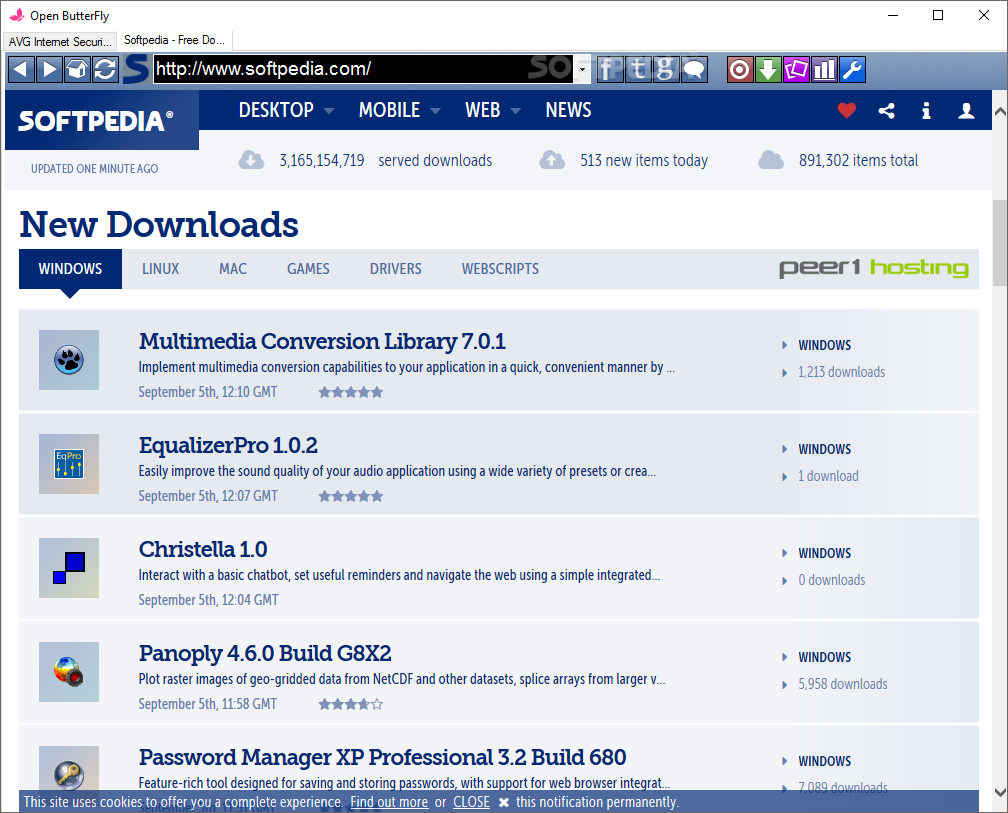Viewport: 1008px width, 813px height.
Task: Click the Find out more cookie link
Action: pyautogui.click(x=389, y=802)
